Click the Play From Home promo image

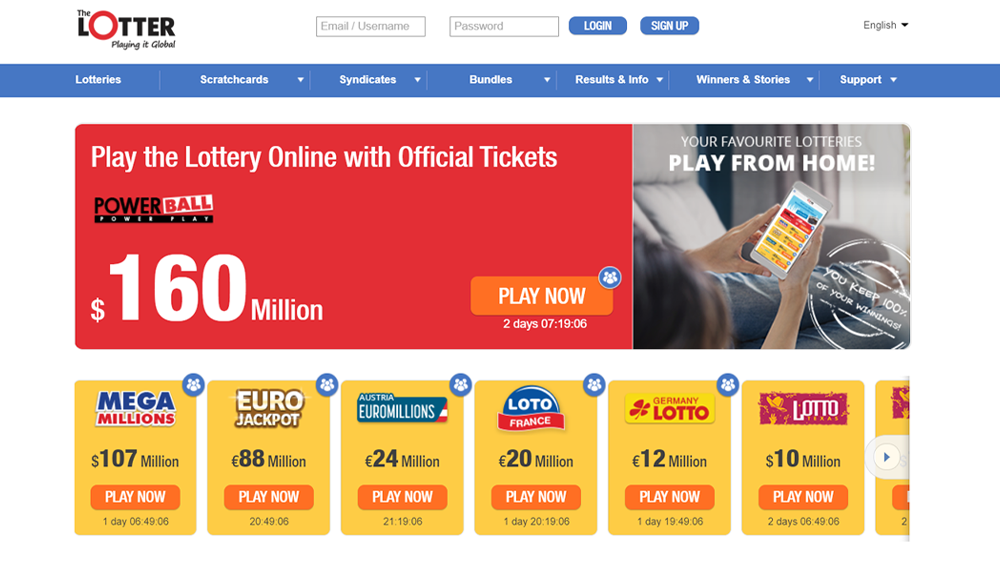(x=771, y=237)
